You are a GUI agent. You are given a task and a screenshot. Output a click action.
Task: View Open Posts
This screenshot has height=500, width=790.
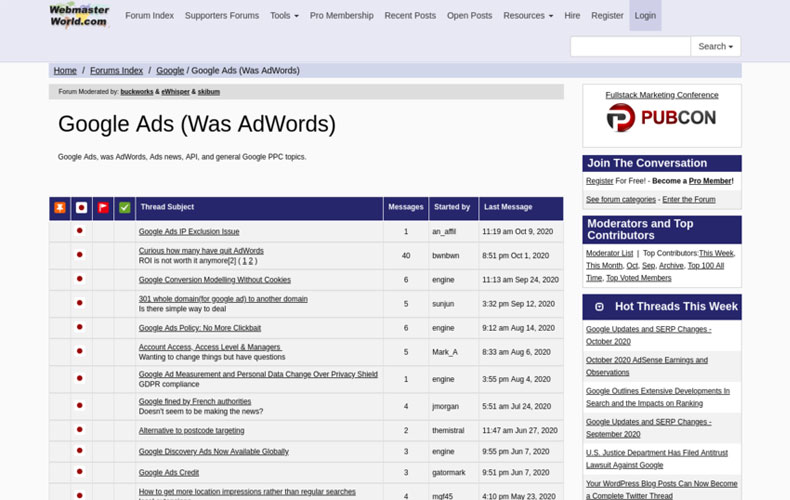470,16
